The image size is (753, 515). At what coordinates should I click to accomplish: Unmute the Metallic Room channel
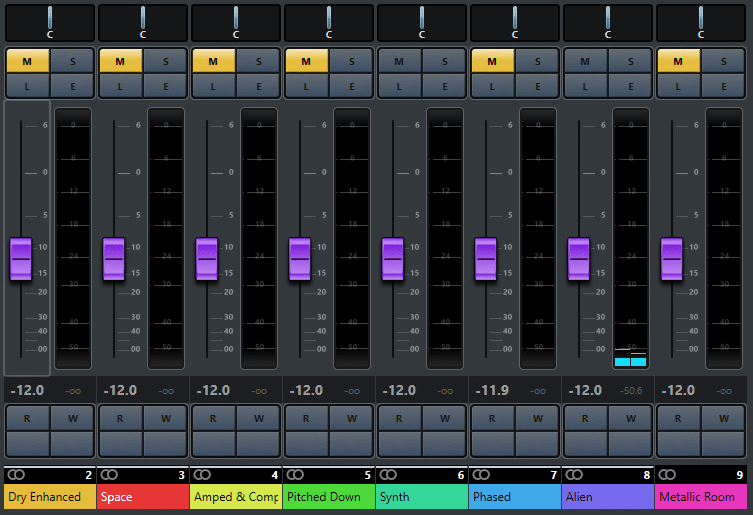click(679, 61)
